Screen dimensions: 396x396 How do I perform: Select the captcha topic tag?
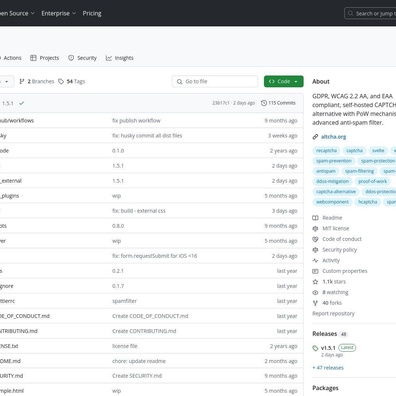coord(354,151)
